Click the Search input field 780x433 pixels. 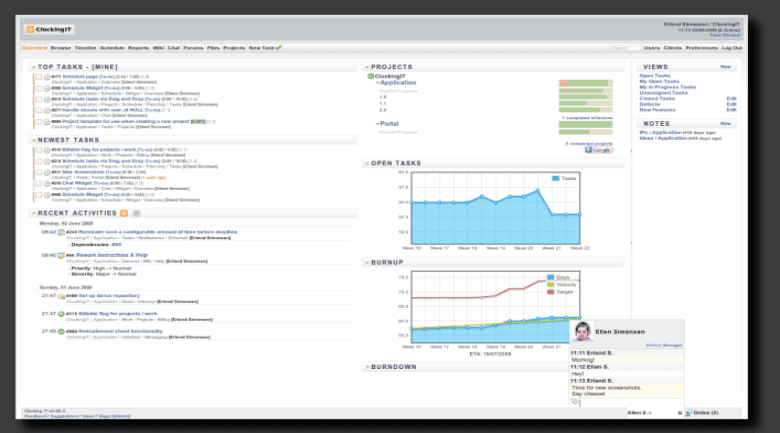(625, 48)
